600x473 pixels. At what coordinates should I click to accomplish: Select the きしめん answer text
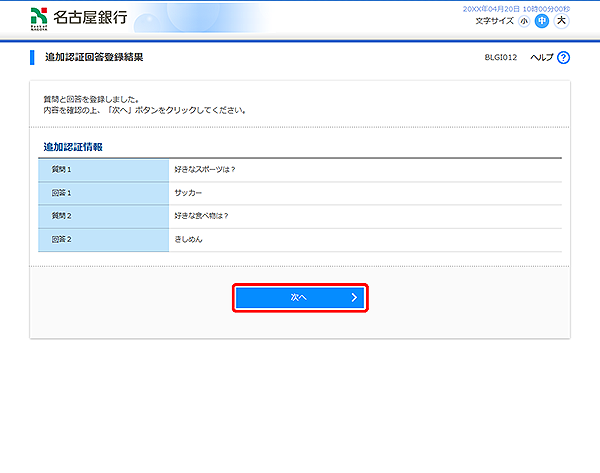[188, 240]
